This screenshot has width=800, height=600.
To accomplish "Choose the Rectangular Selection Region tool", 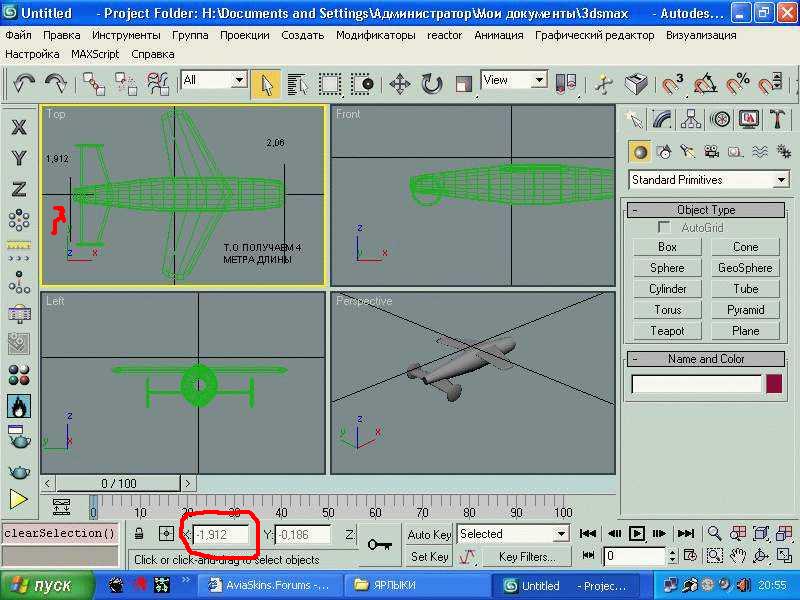I will click(330, 84).
